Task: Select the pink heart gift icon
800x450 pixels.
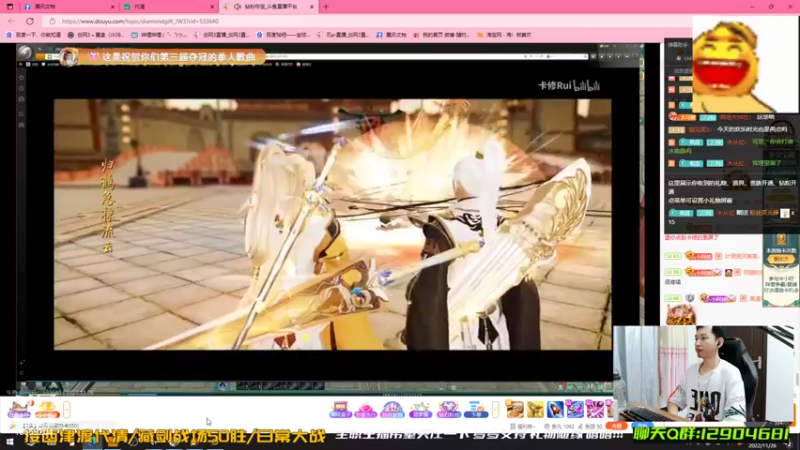Action: (x=365, y=409)
